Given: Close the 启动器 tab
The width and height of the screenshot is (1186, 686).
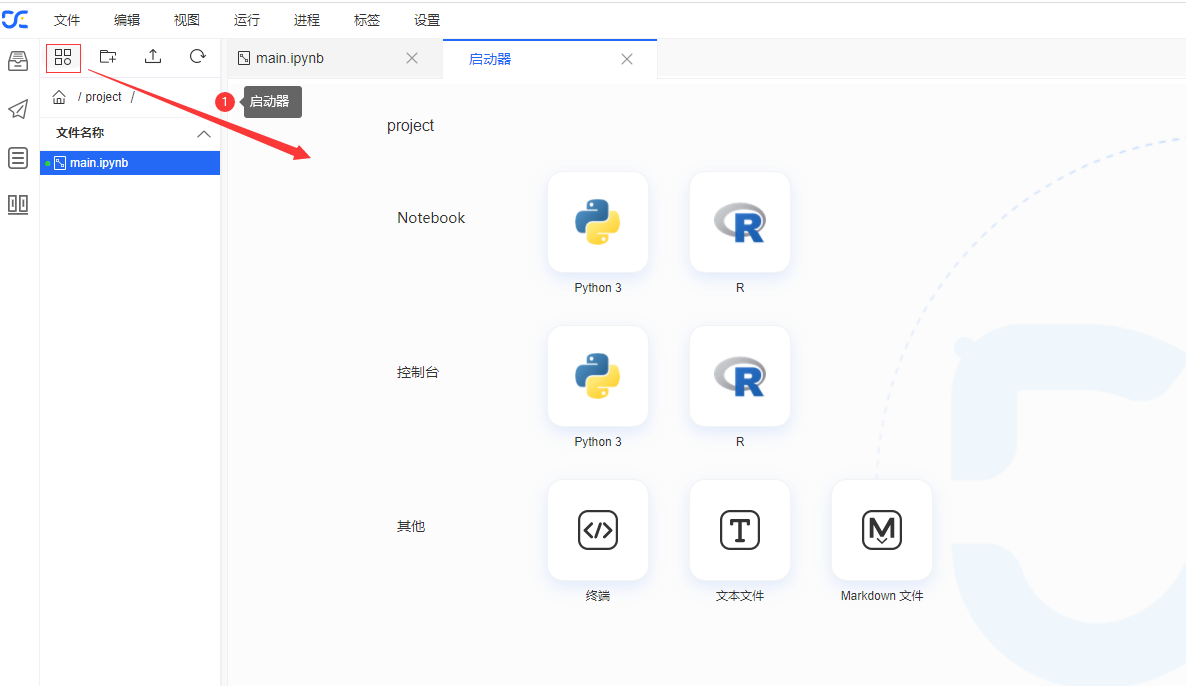Looking at the screenshot, I should pyautogui.click(x=627, y=59).
